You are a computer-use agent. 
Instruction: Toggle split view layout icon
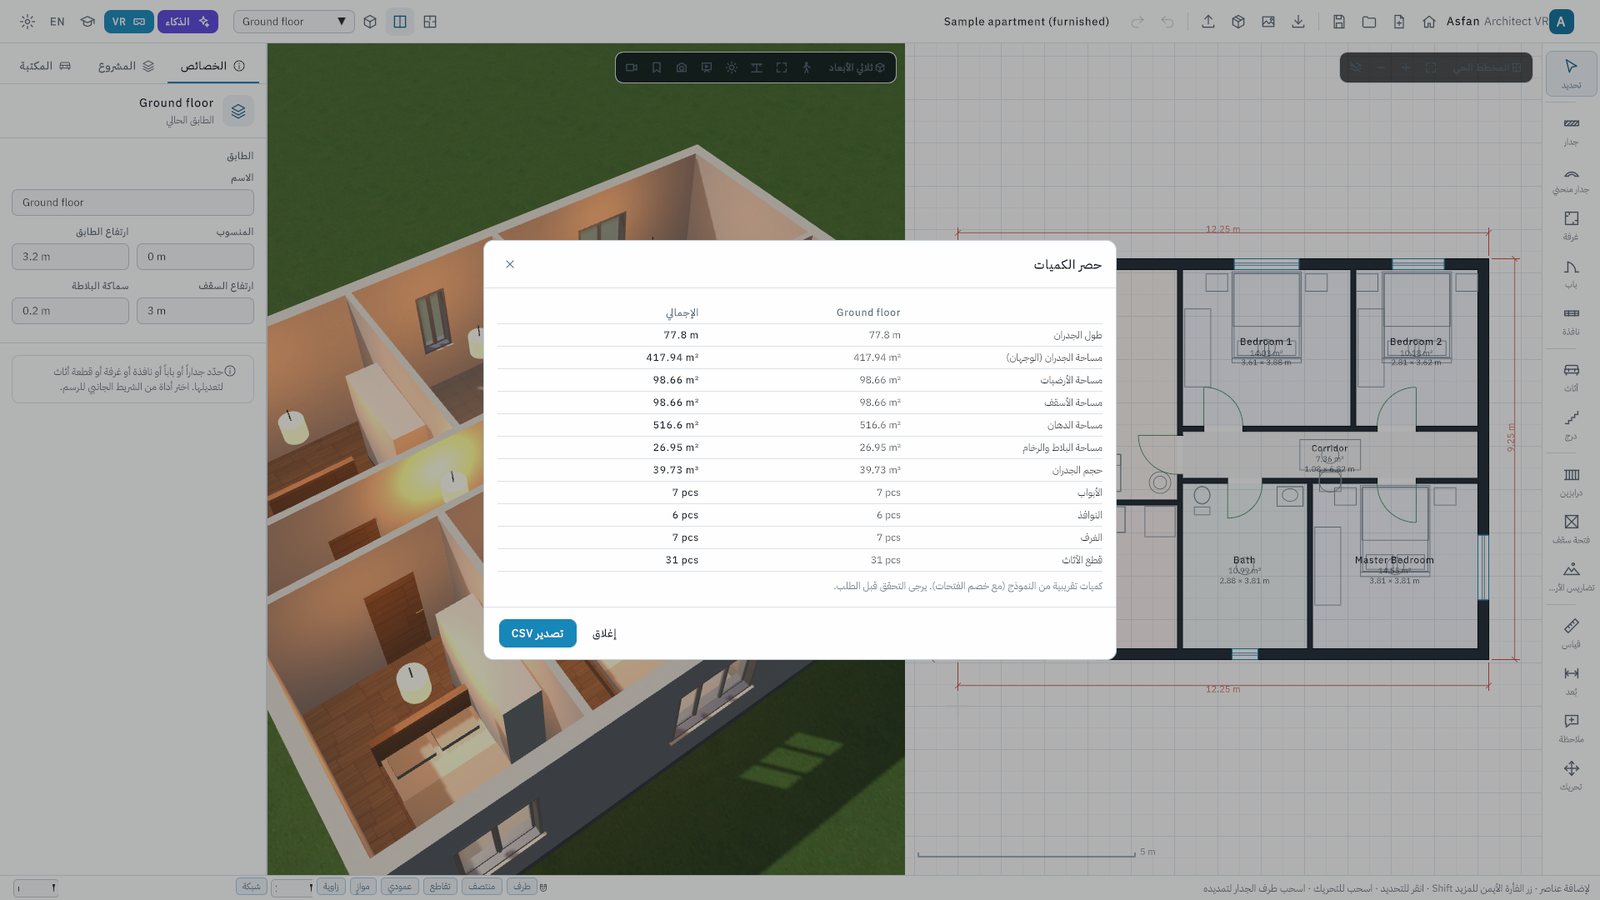[x=400, y=21]
